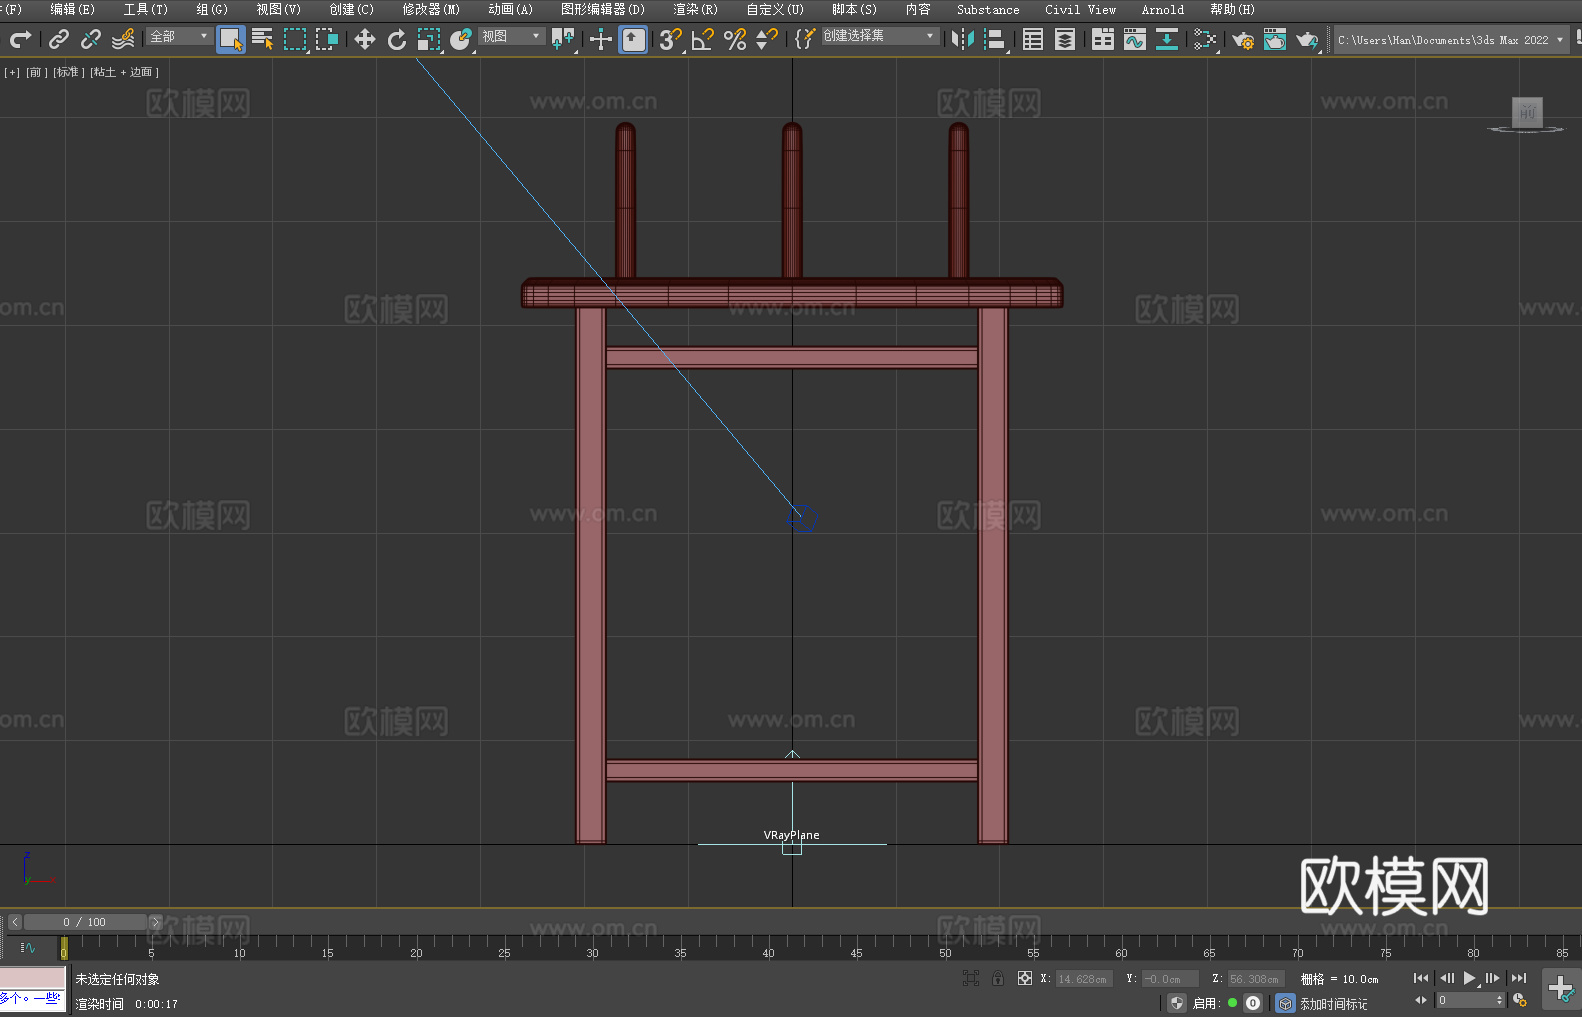Click the Unlink Selection icon
Viewport: 1582px width, 1017px height.
(x=91, y=39)
